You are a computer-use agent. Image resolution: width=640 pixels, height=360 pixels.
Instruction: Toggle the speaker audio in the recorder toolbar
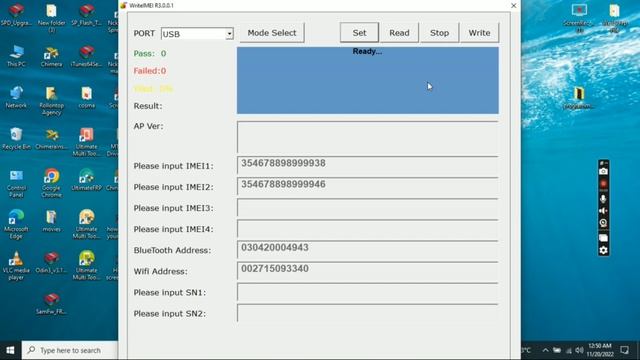[603, 211]
